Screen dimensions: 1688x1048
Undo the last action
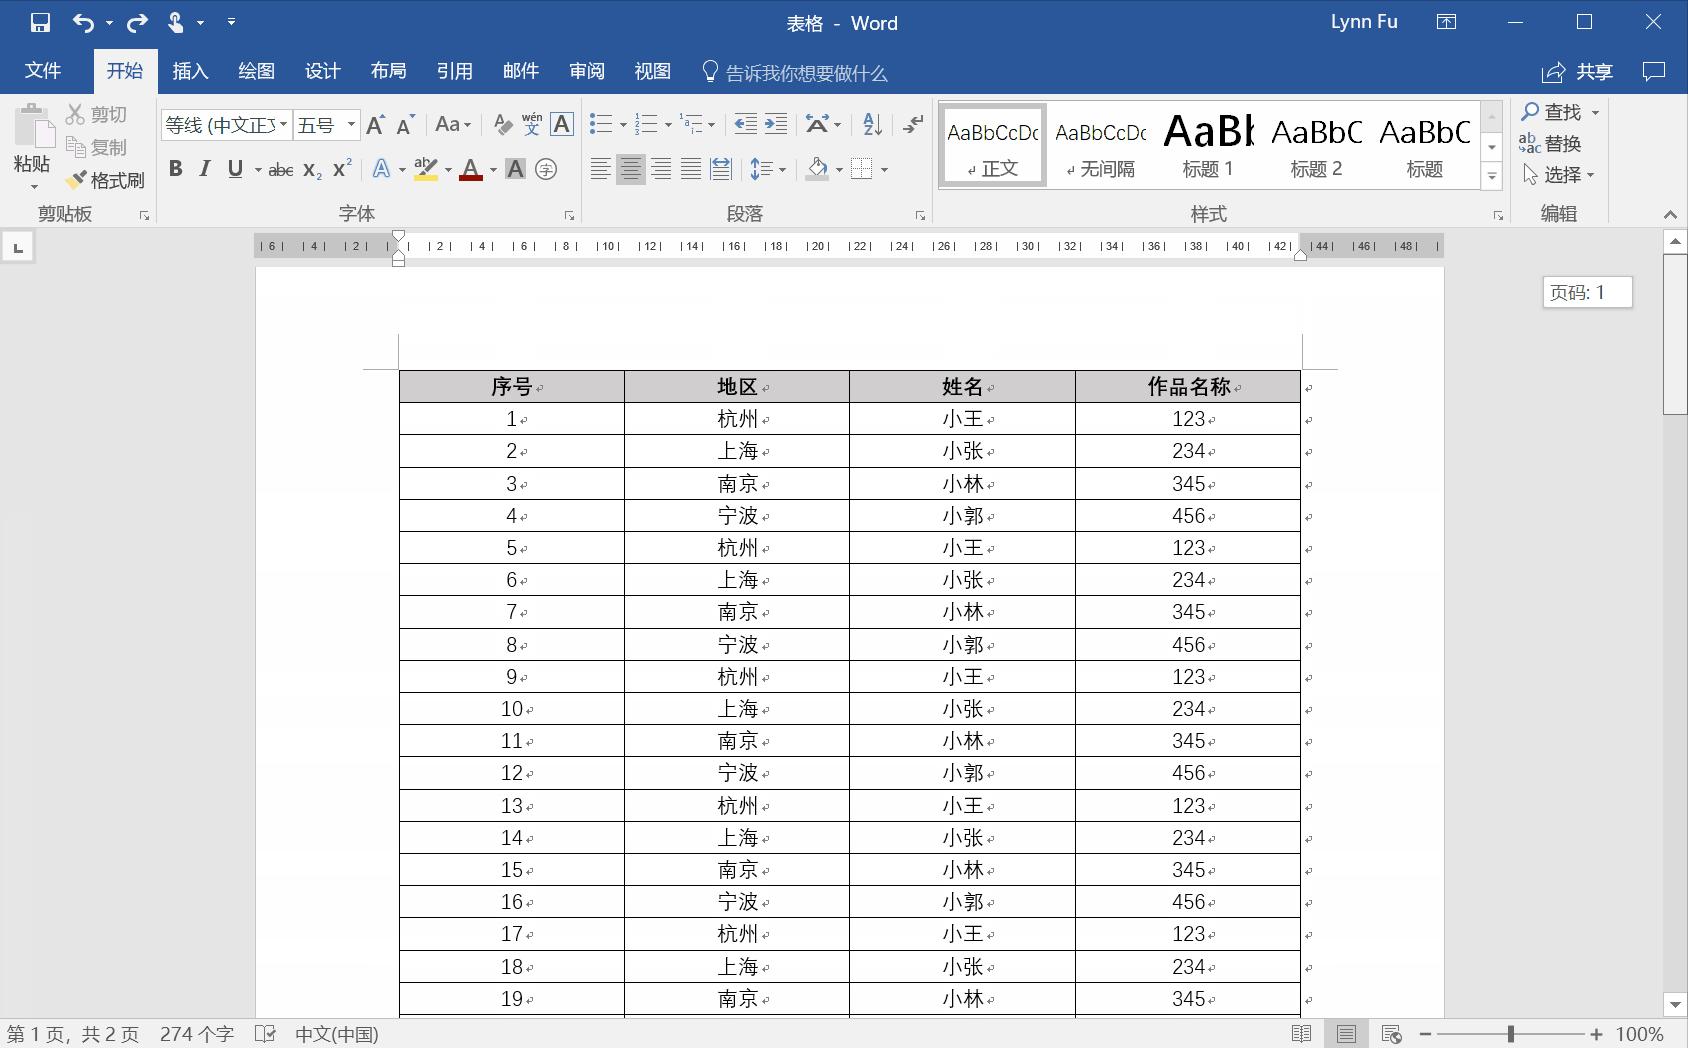point(83,22)
